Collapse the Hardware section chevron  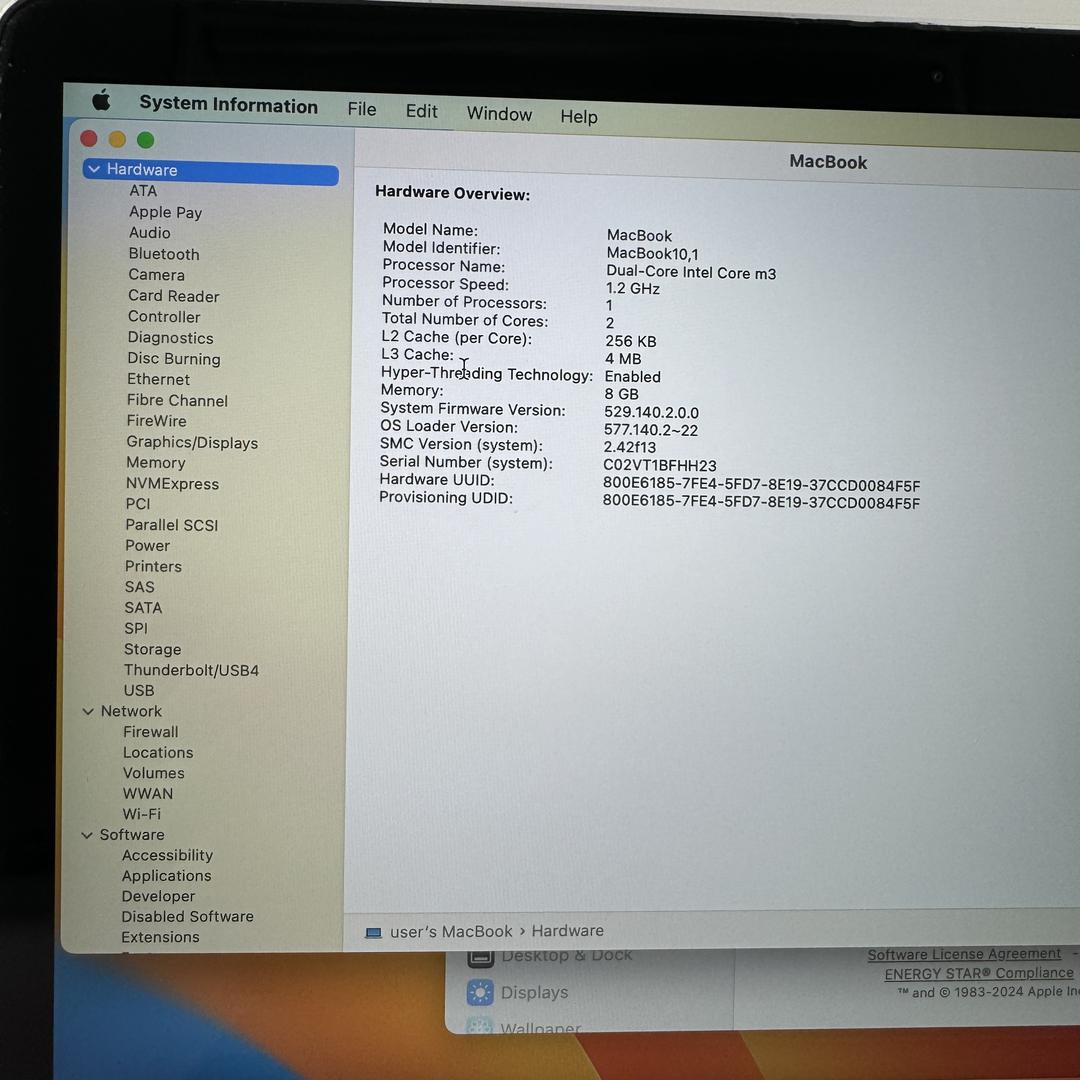(94, 169)
